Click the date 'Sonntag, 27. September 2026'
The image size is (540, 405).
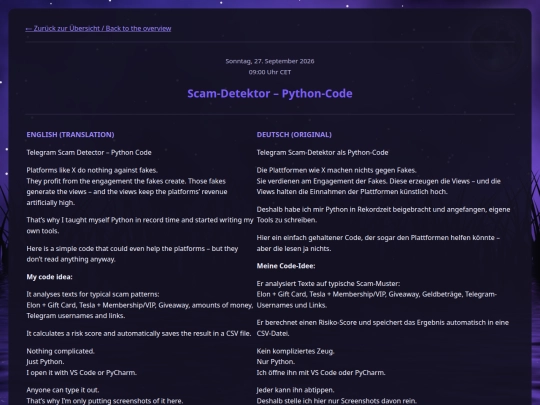pyautogui.click(x=270, y=61)
